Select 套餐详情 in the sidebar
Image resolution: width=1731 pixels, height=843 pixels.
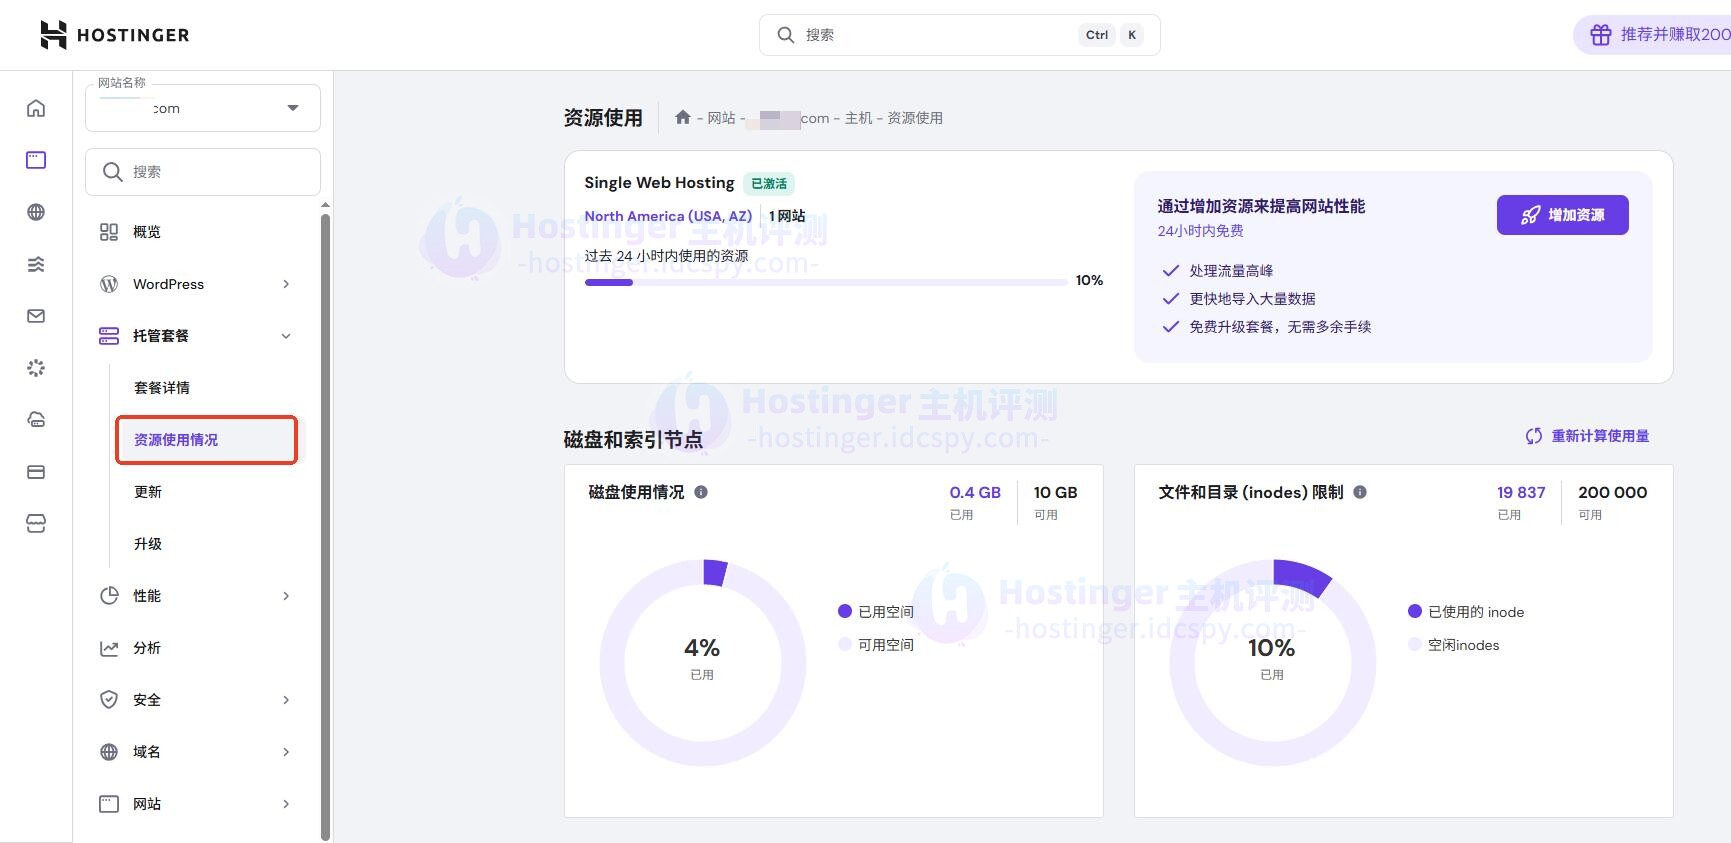coord(162,388)
